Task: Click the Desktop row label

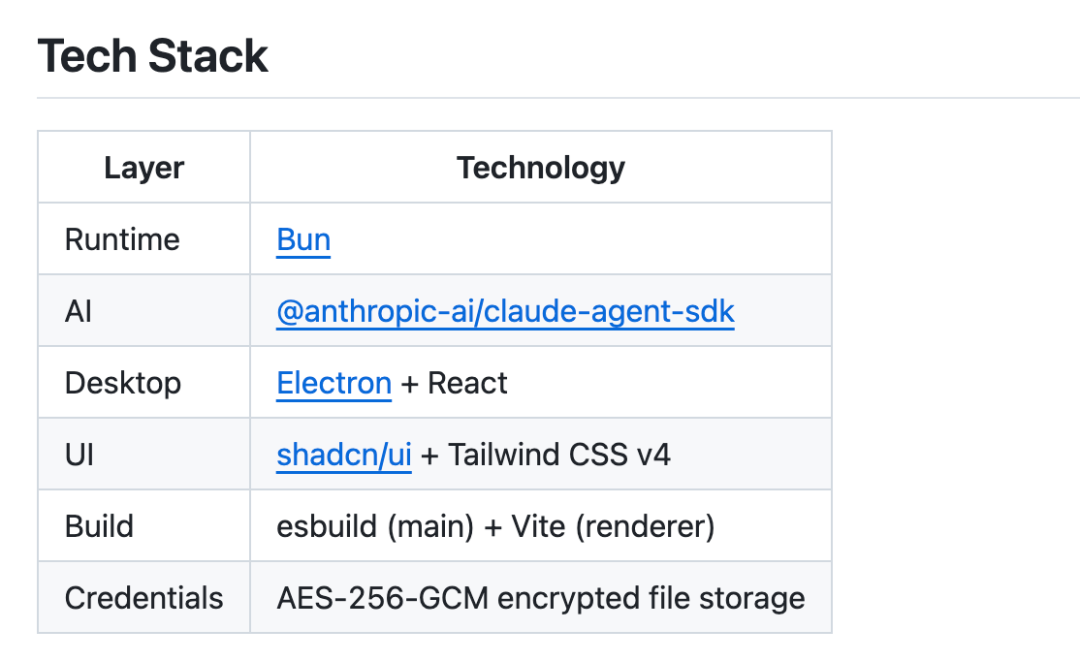Action: tap(123, 383)
